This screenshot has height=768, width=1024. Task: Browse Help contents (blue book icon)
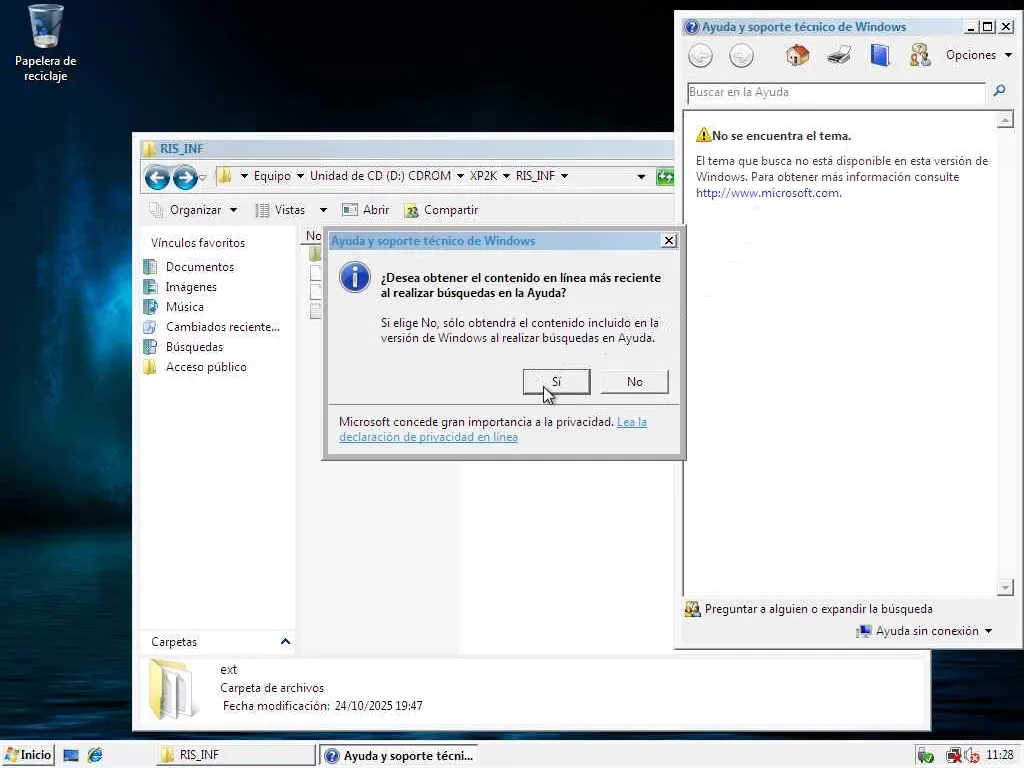[880, 56]
